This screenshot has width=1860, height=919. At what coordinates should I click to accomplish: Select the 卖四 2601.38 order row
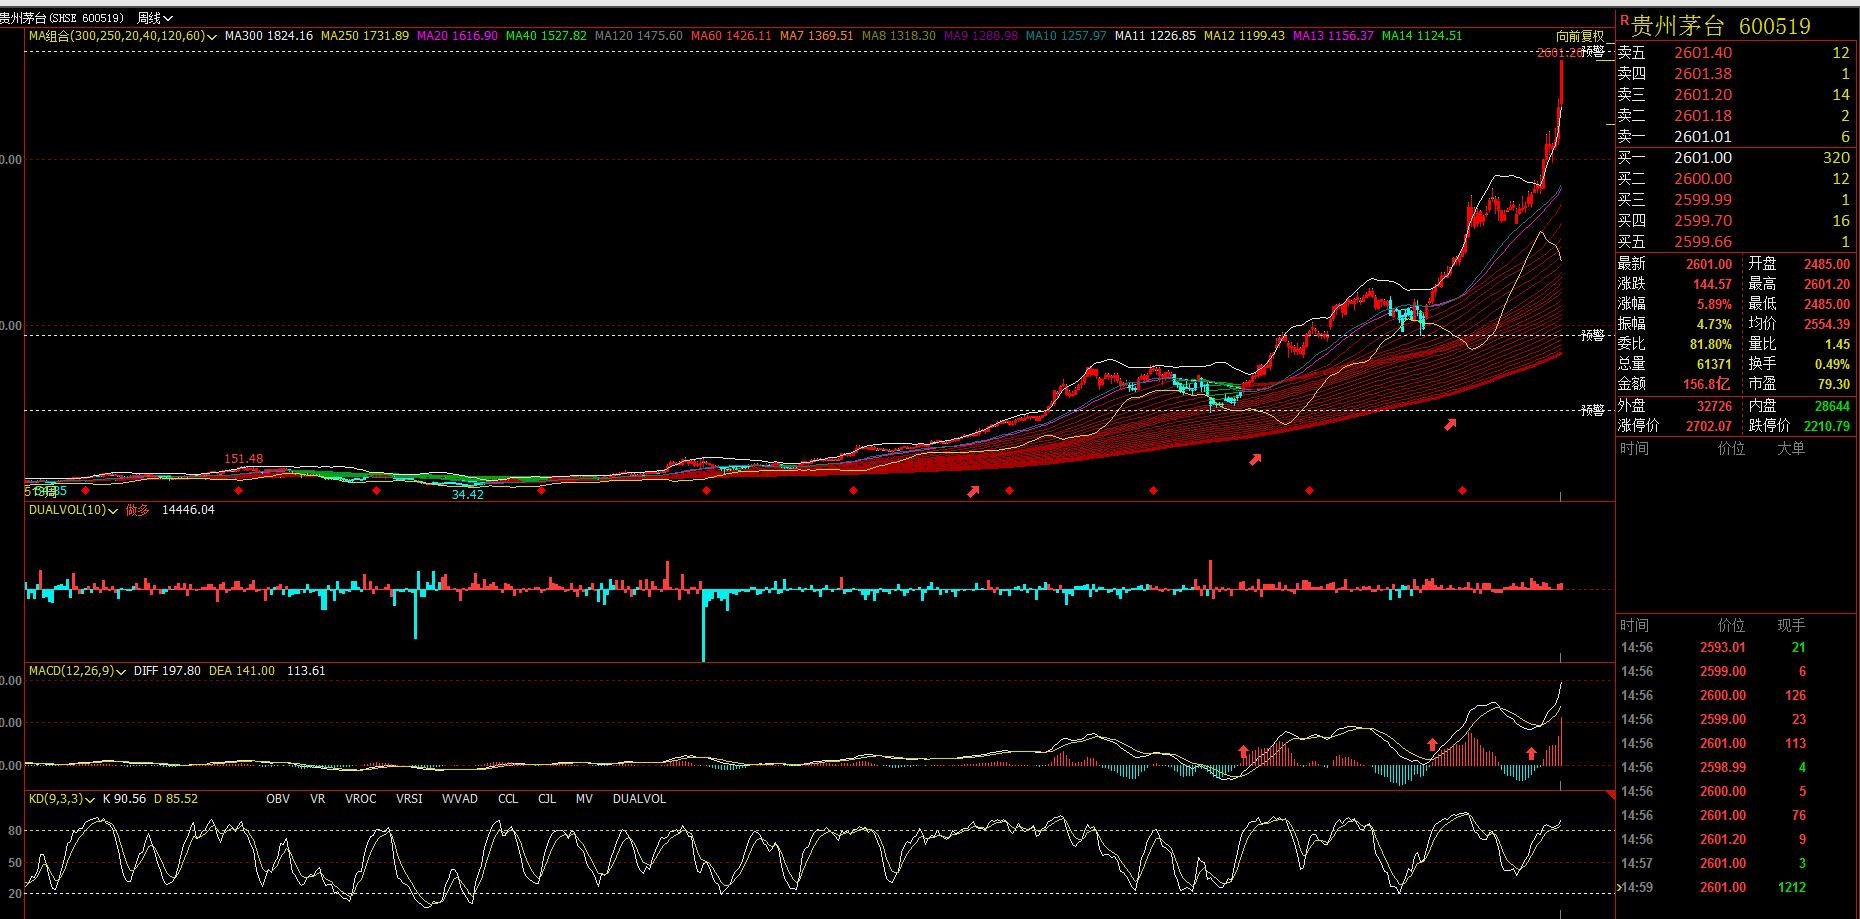click(1735, 74)
